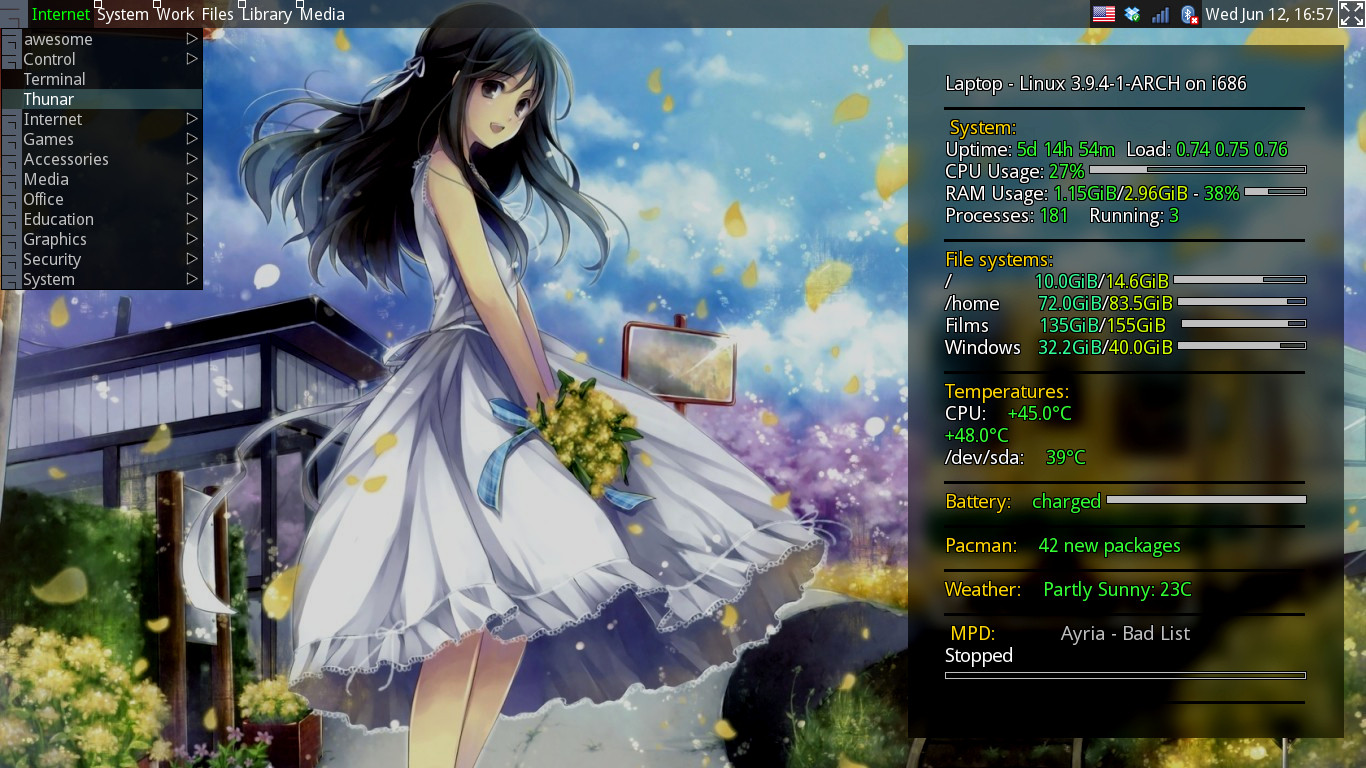Launch Thunar from the menu
This screenshot has height=768, width=1366.
coord(101,99)
